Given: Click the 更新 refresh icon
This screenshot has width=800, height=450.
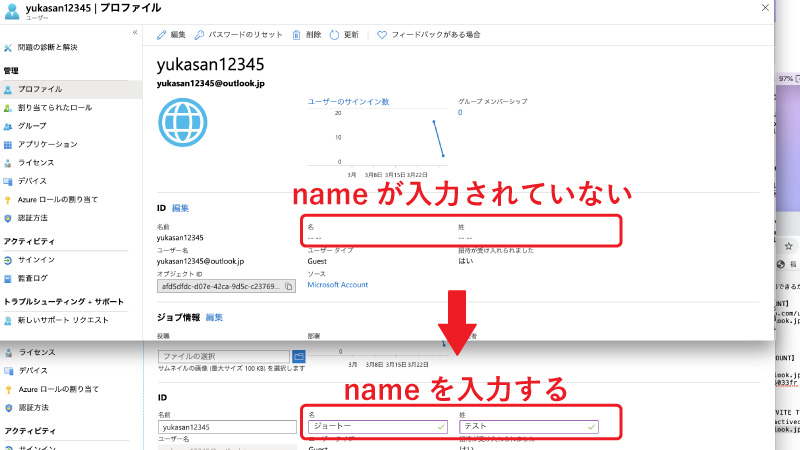Looking at the screenshot, I should tap(334, 34).
